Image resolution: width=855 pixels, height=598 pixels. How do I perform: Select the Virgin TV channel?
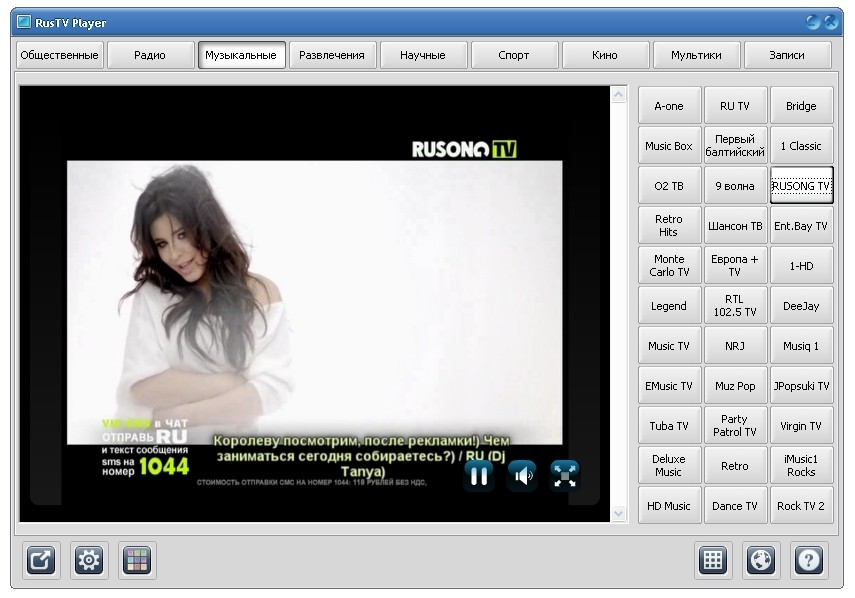pyautogui.click(x=801, y=426)
